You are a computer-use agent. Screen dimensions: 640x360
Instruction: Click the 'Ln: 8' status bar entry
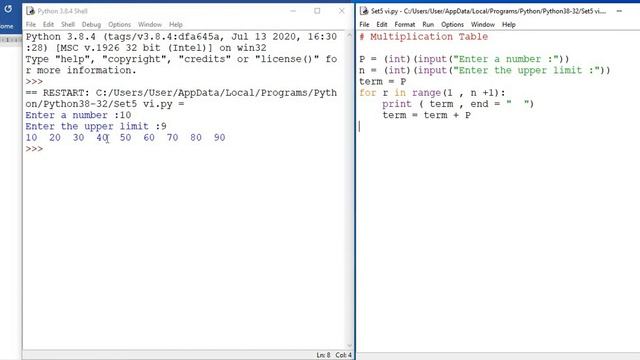tap(323, 355)
